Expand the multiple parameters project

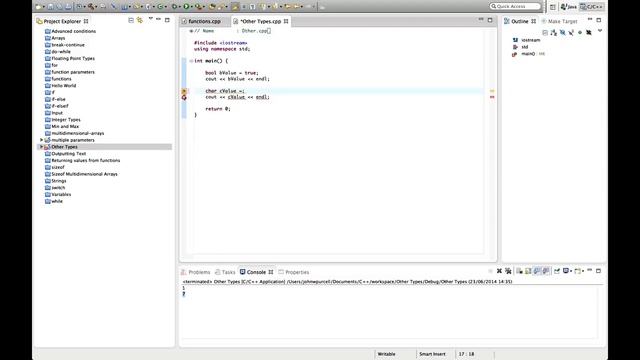tap(41, 140)
